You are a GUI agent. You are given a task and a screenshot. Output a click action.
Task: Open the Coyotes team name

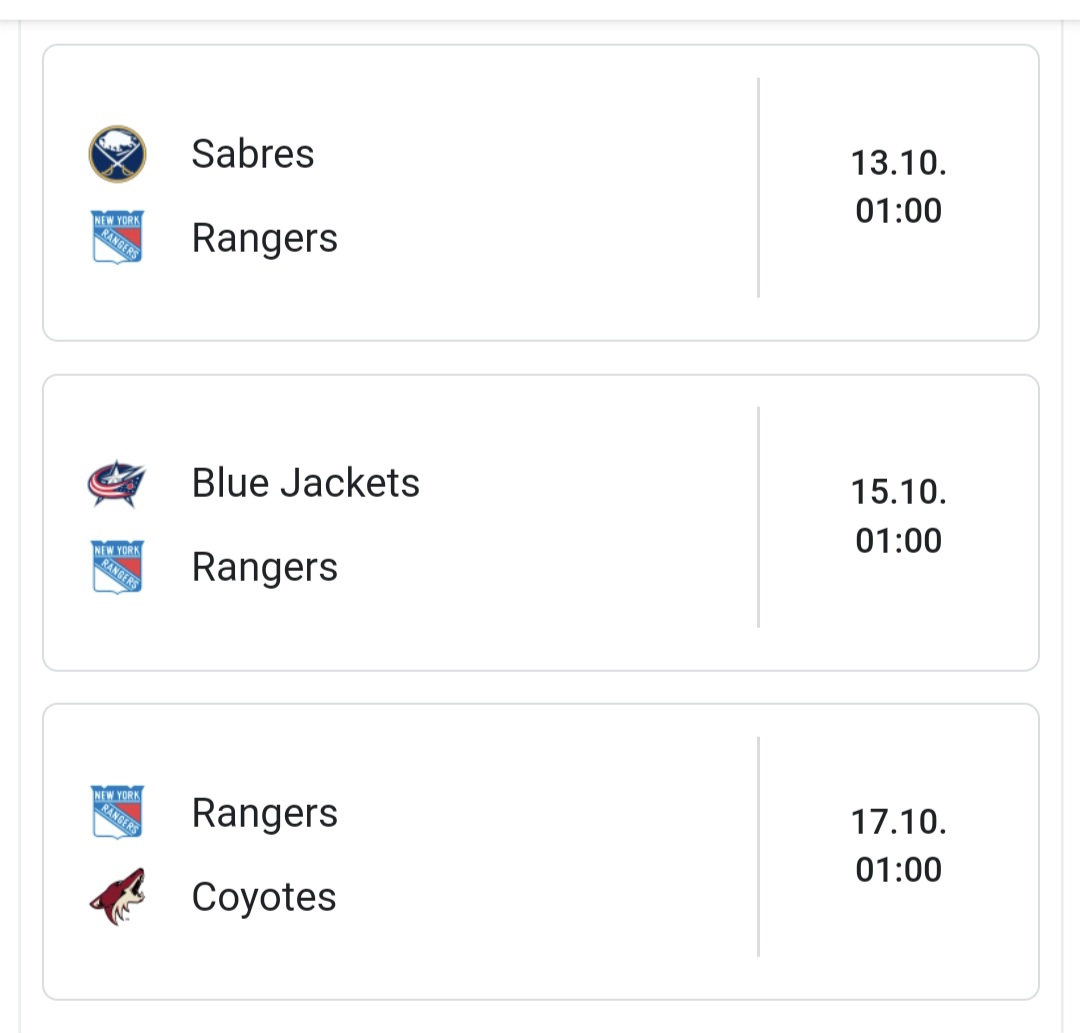click(264, 897)
